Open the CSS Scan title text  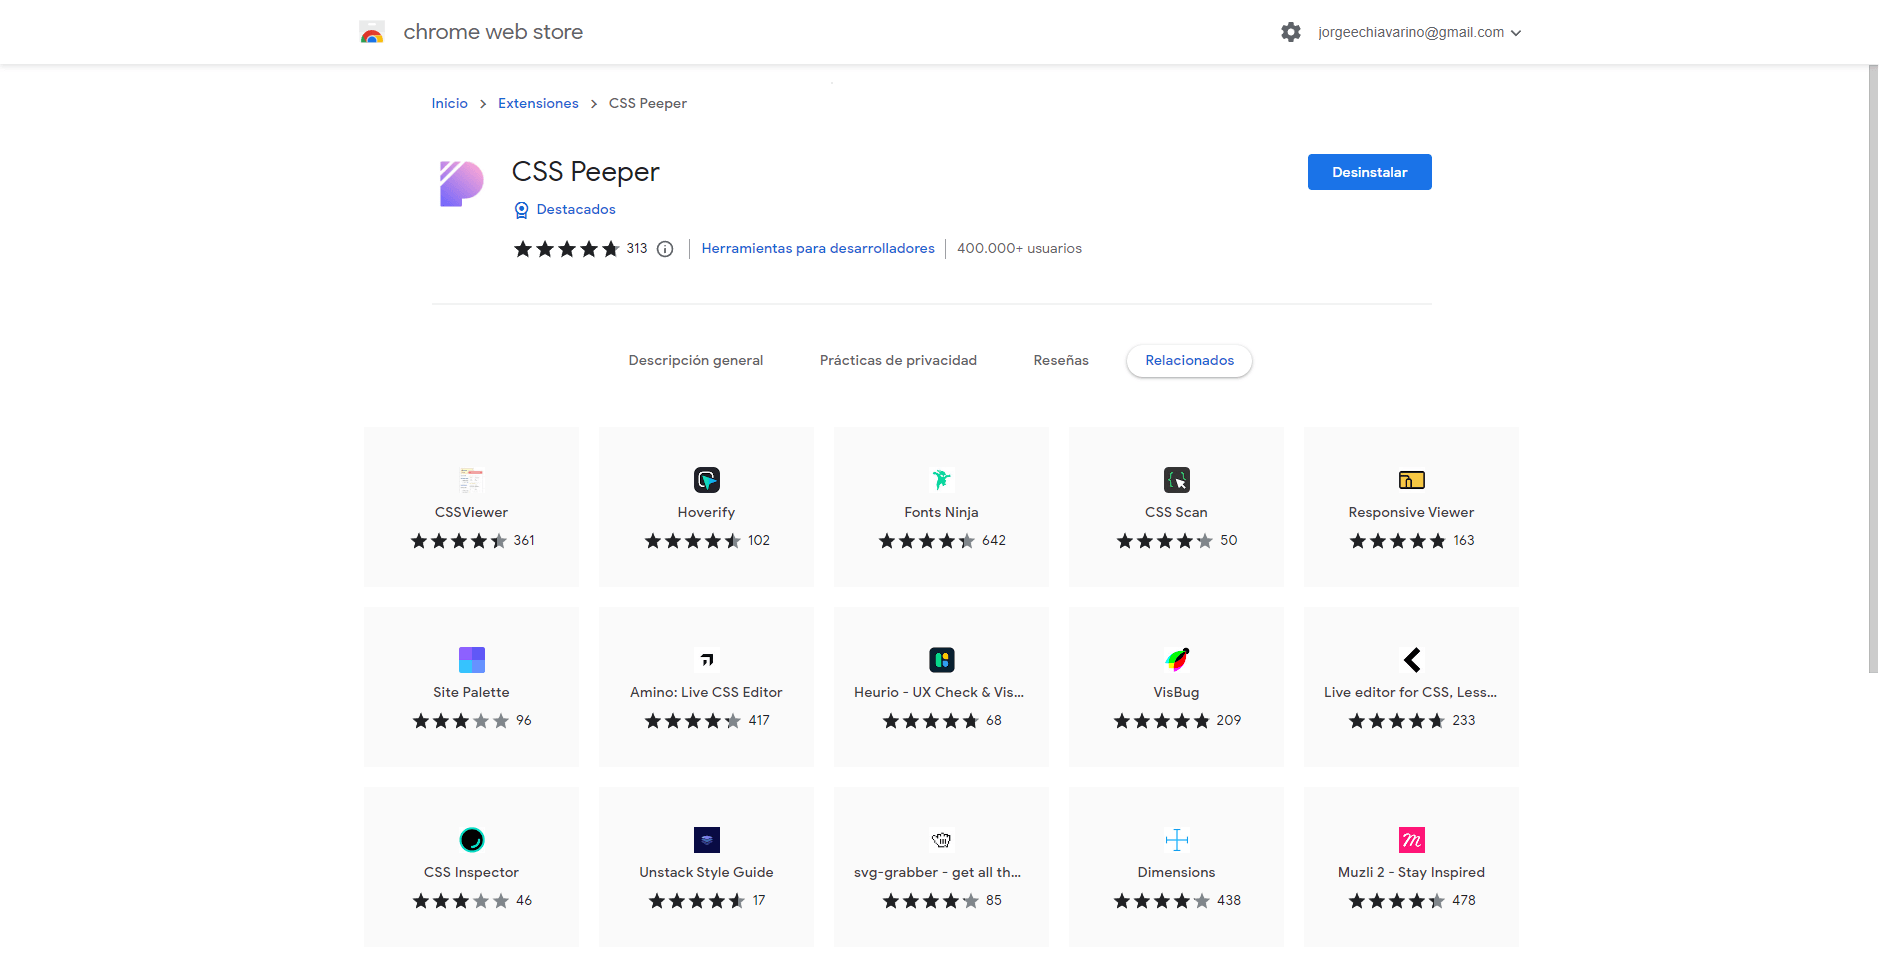click(1176, 513)
